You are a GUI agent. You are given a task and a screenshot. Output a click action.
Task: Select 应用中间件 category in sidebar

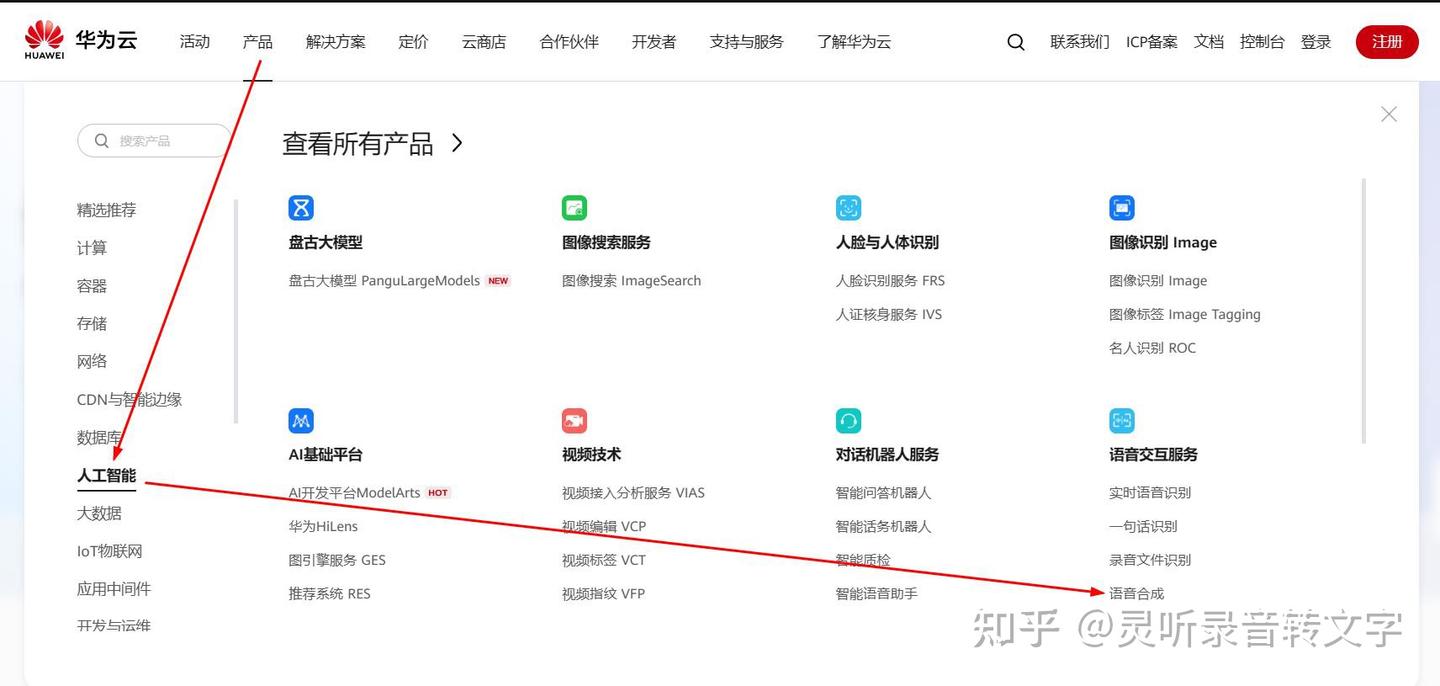click(114, 590)
